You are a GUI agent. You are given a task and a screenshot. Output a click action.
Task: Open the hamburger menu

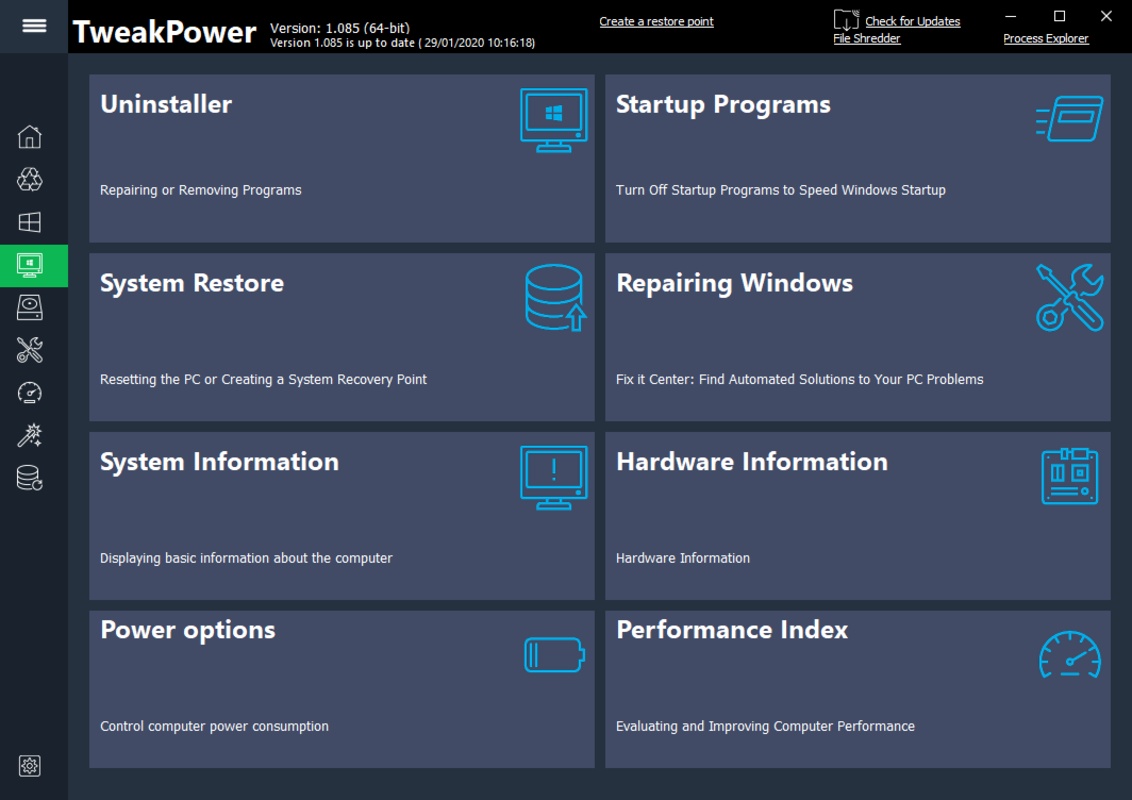click(x=34, y=26)
